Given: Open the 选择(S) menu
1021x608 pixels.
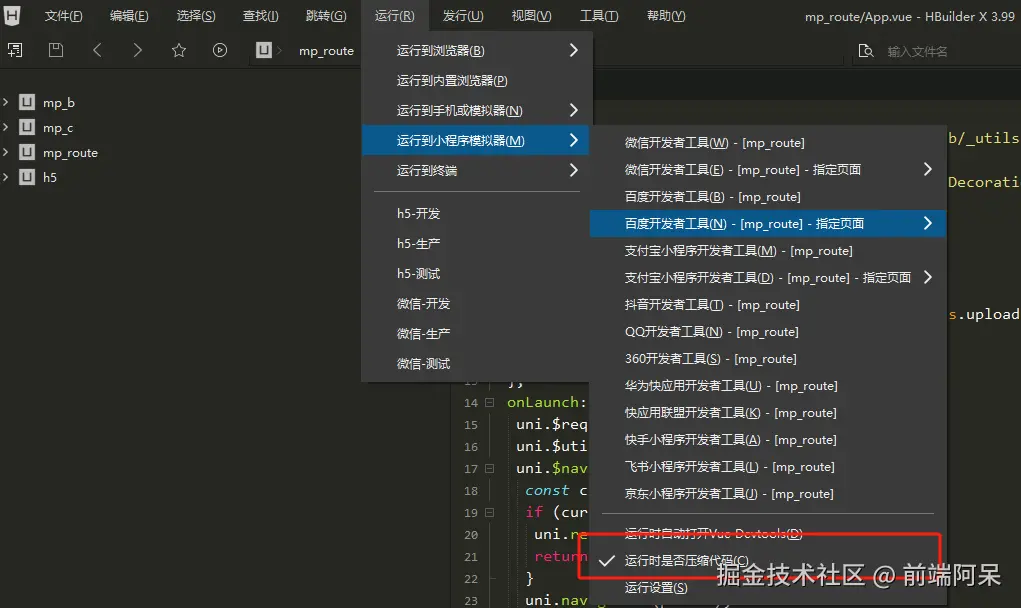Looking at the screenshot, I should 196,16.
